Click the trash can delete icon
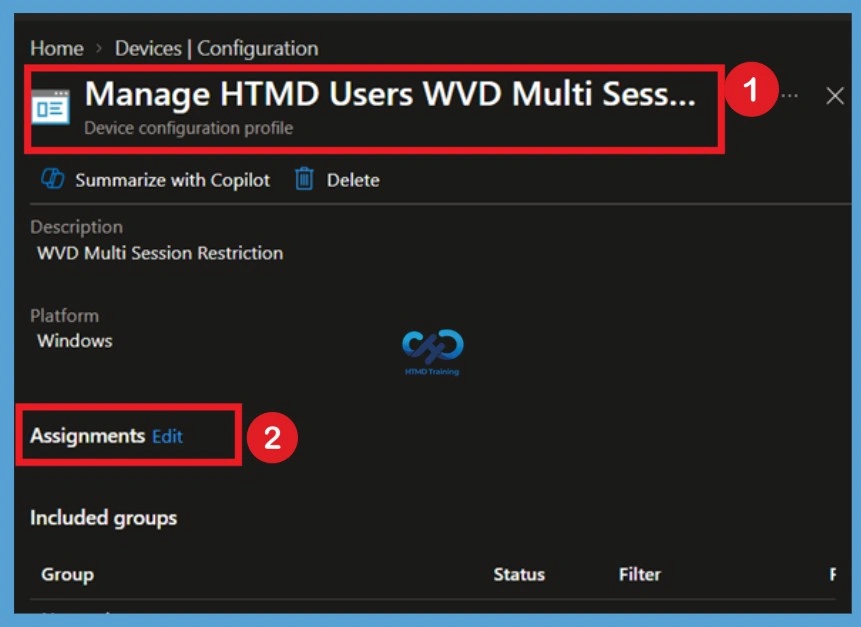Image resolution: width=861 pixels, height=627 pixels. (304, 179)
